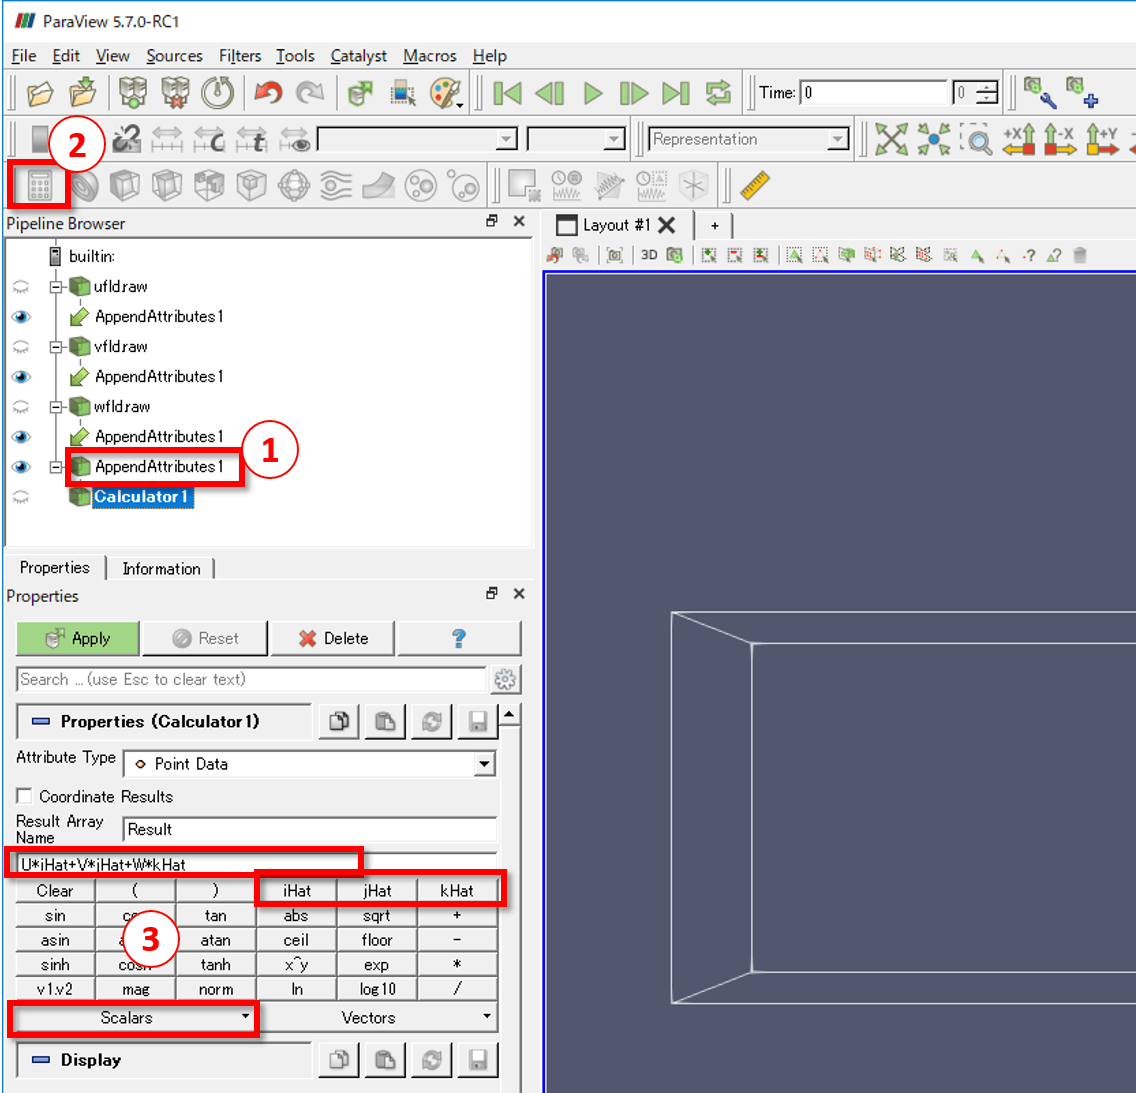Screen dimensions: 1136x1093
Task: Step forward one frame
Action: pyautogui.click(x=634, y=93)
